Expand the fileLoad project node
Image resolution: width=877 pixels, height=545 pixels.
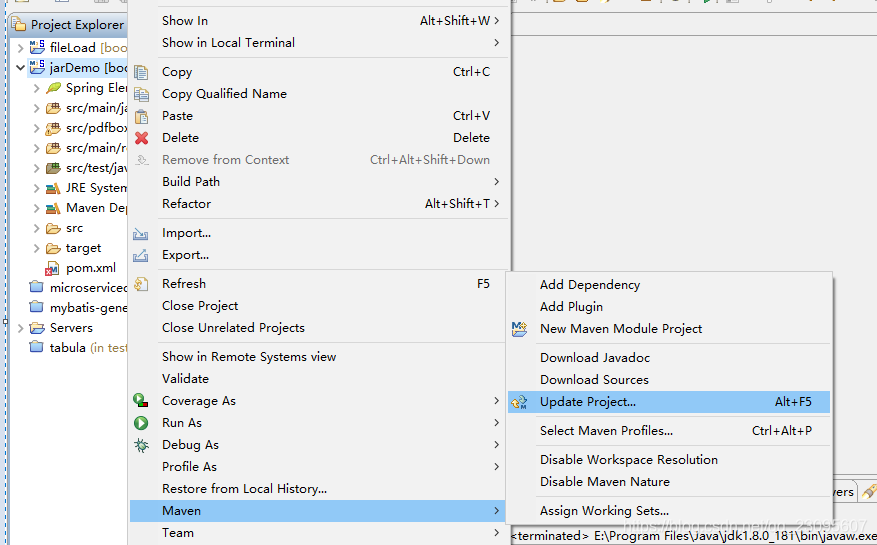(20, 48)
